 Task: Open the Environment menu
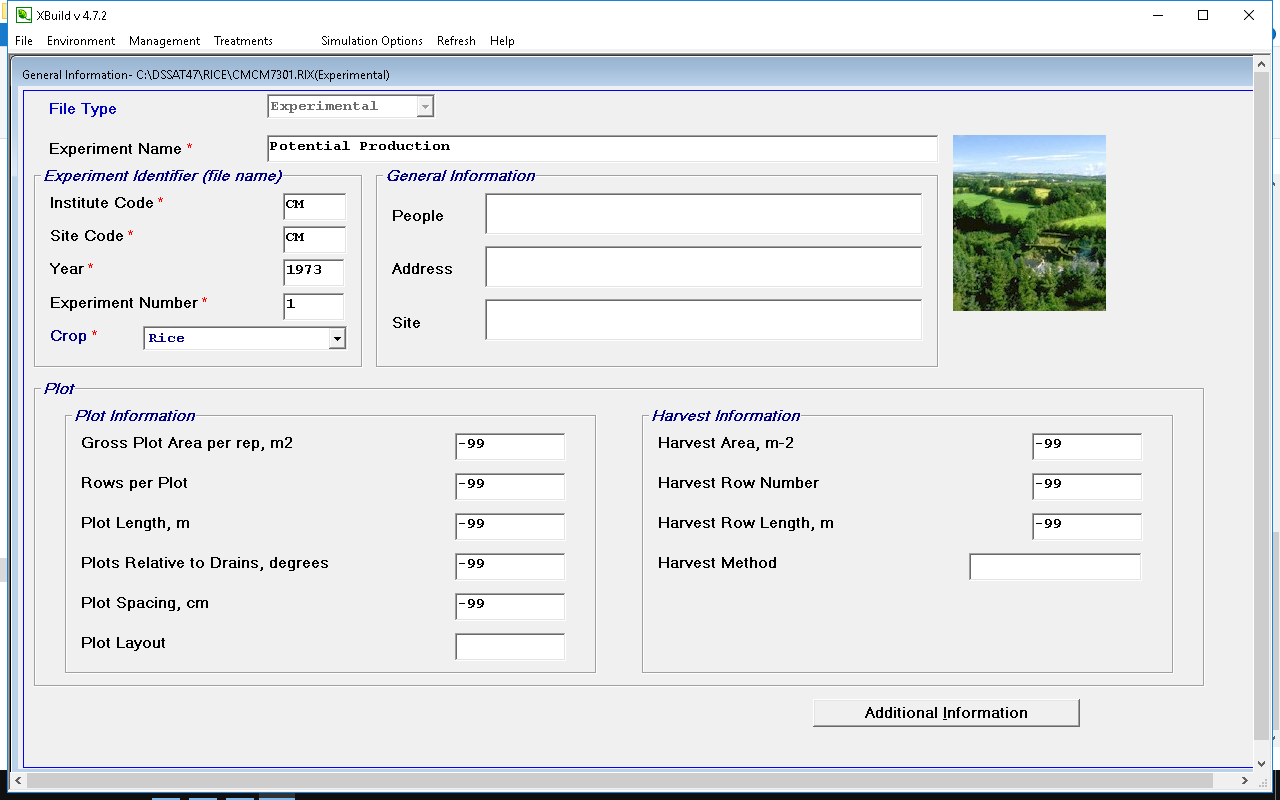tap(81, 41)
